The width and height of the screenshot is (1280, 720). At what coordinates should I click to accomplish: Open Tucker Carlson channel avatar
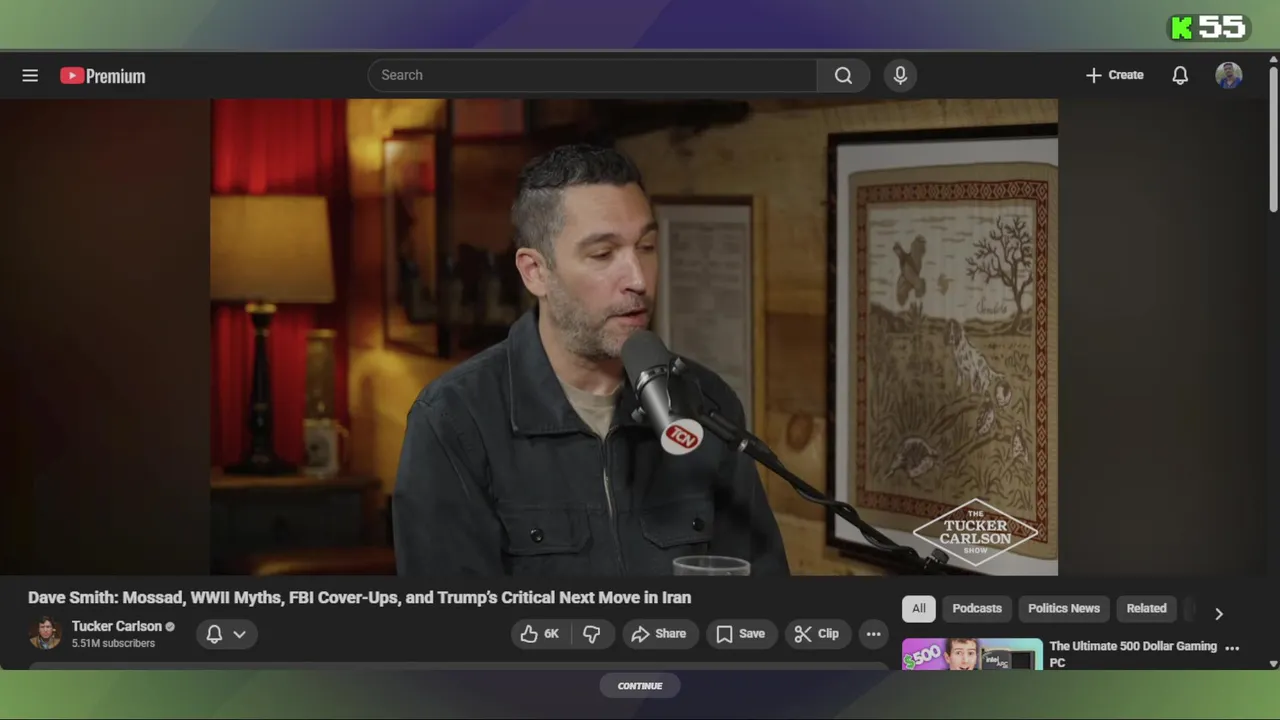click(x=45, y=633)
